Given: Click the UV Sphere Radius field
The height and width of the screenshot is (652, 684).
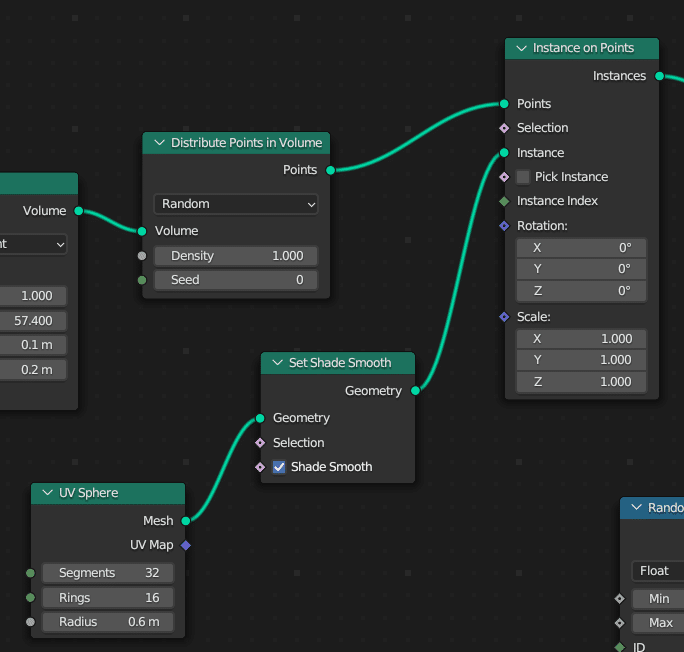Looking at the screenshot, I should coord(108,622).
